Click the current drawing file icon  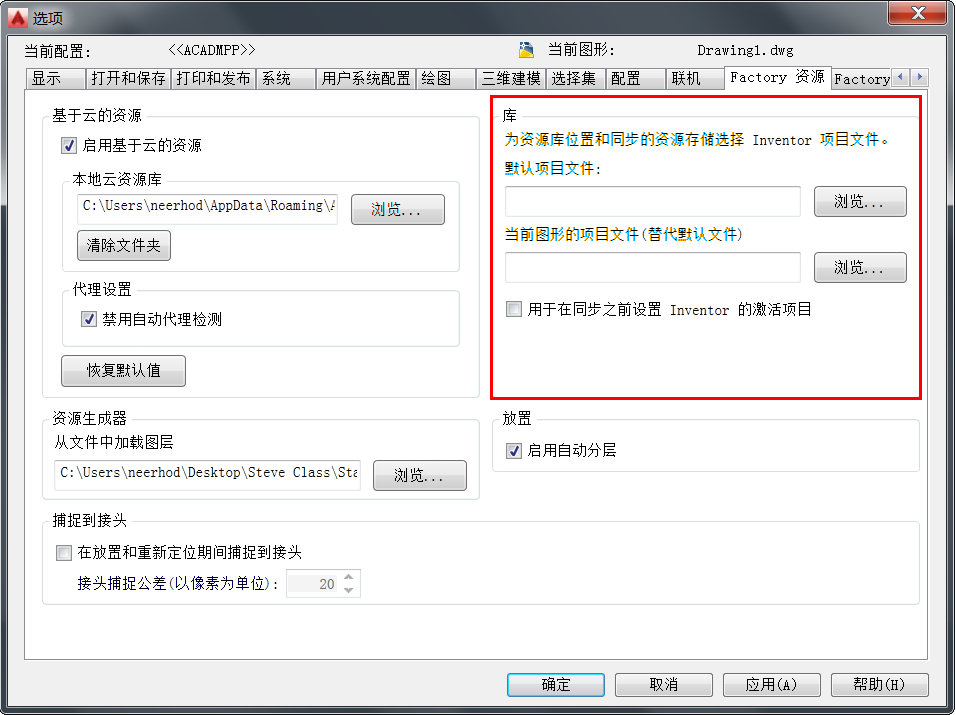pyautogui.click(x=526, y=49)
